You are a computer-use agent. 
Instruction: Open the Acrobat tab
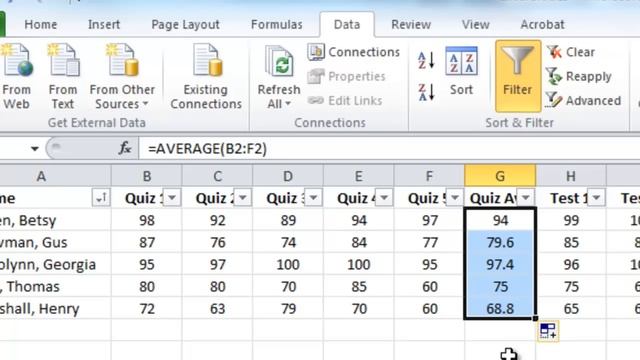tap(542, 24)
